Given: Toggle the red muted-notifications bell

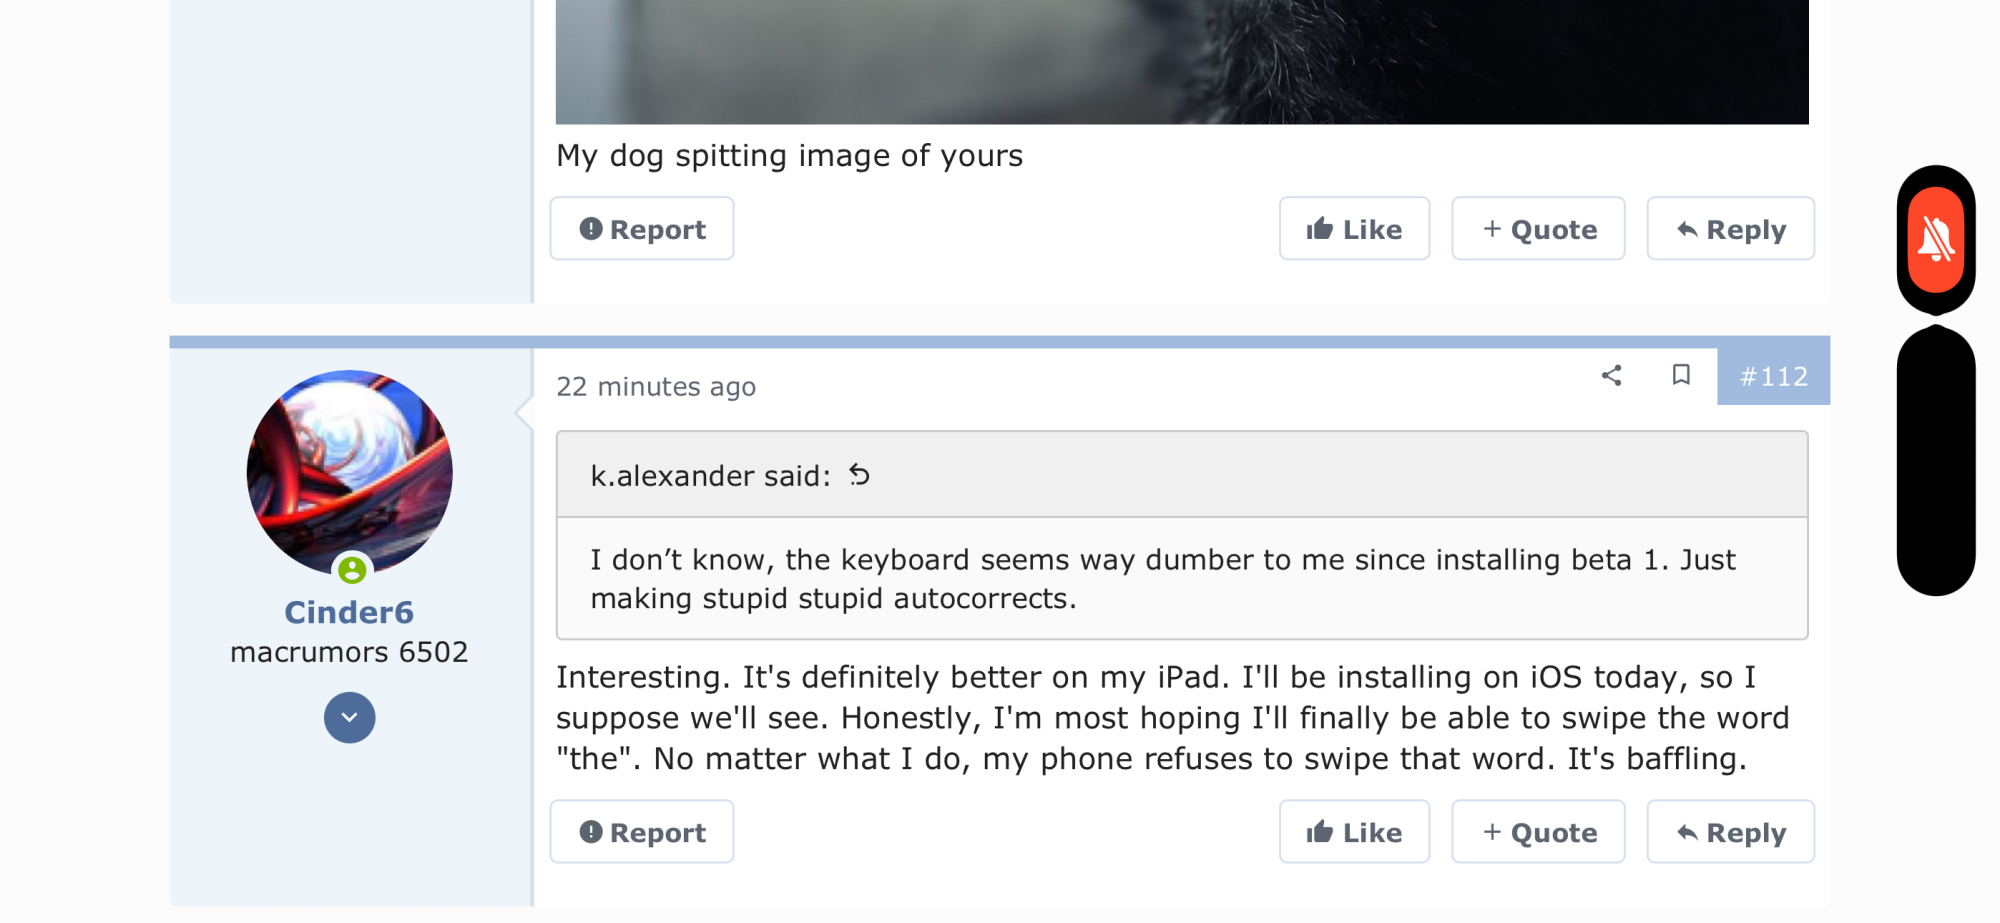Looking at the screenshot, I should point(1936,240).
